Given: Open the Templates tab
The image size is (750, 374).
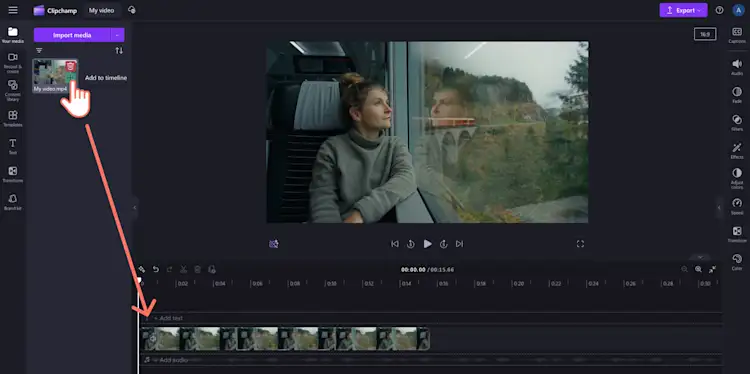Looking at the screenshot, I should (x=13, y=119).
